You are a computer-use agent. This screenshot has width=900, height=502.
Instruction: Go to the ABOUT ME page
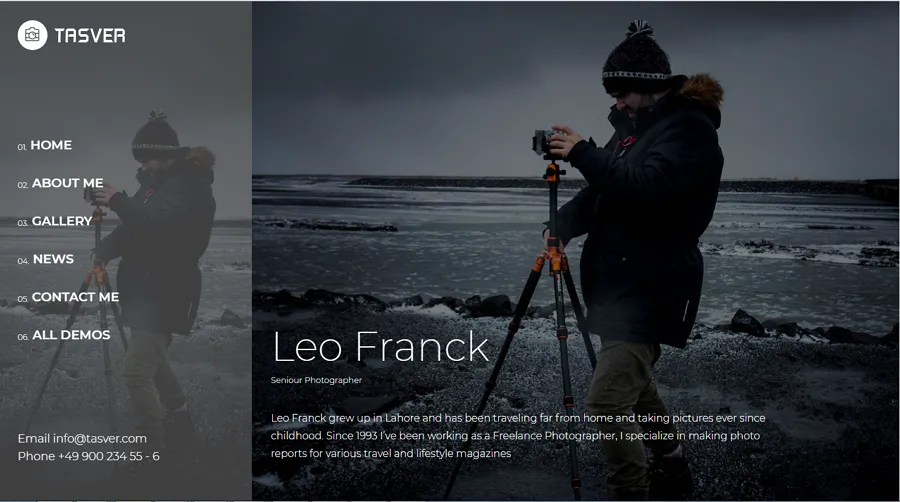pyautogui.click(x=68, y=183)
